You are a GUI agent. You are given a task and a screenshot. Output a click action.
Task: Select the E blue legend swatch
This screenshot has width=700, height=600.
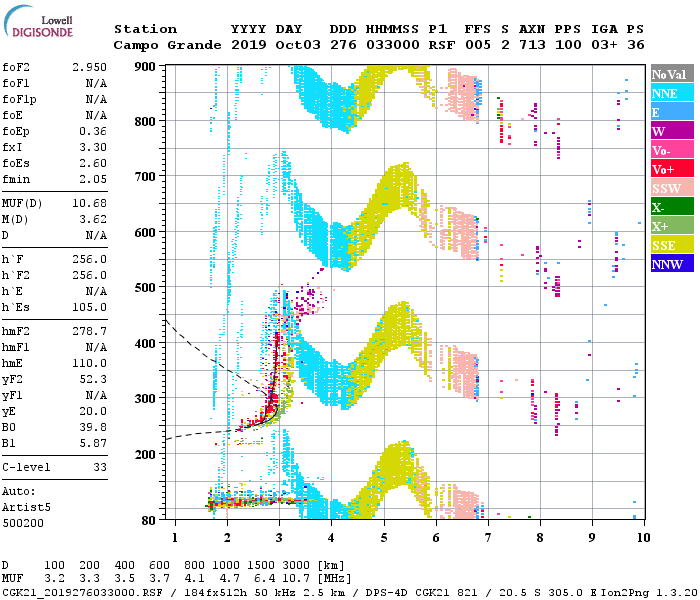point(672,112)
